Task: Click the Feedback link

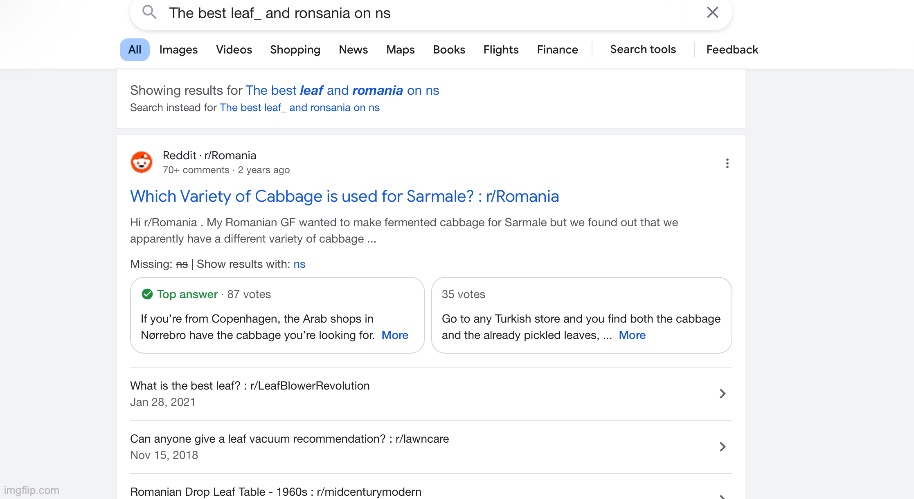Action: point(731,49)
